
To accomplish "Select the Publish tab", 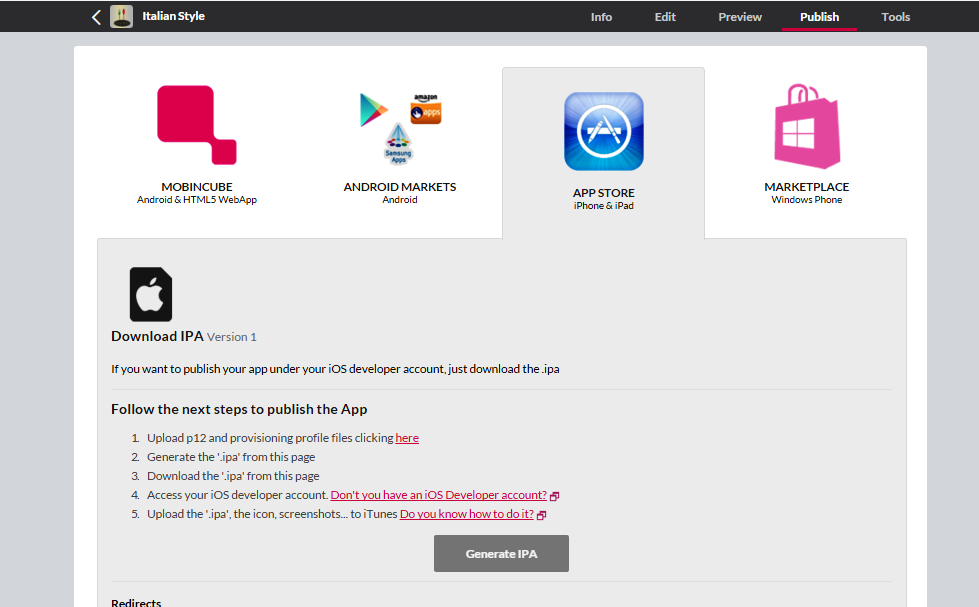I will pos(819,17).
